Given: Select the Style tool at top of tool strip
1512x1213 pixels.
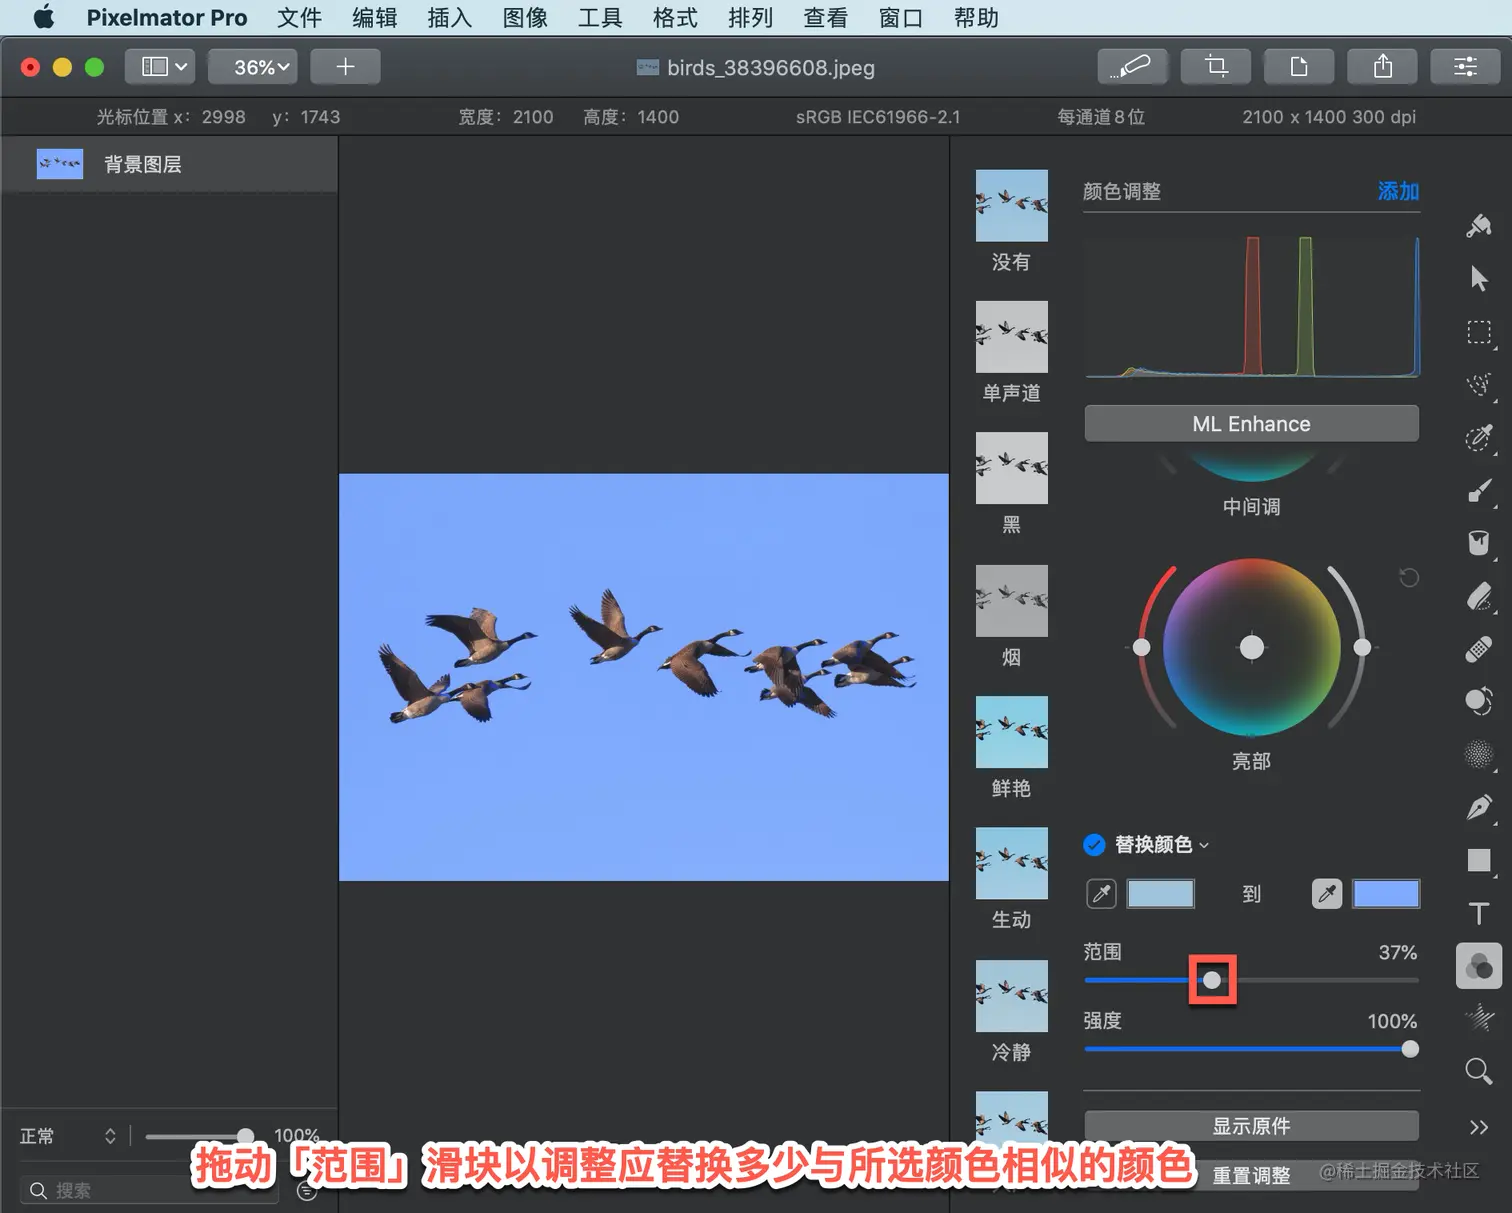Looking at the screenshot, I should (x=1479, y=226).
